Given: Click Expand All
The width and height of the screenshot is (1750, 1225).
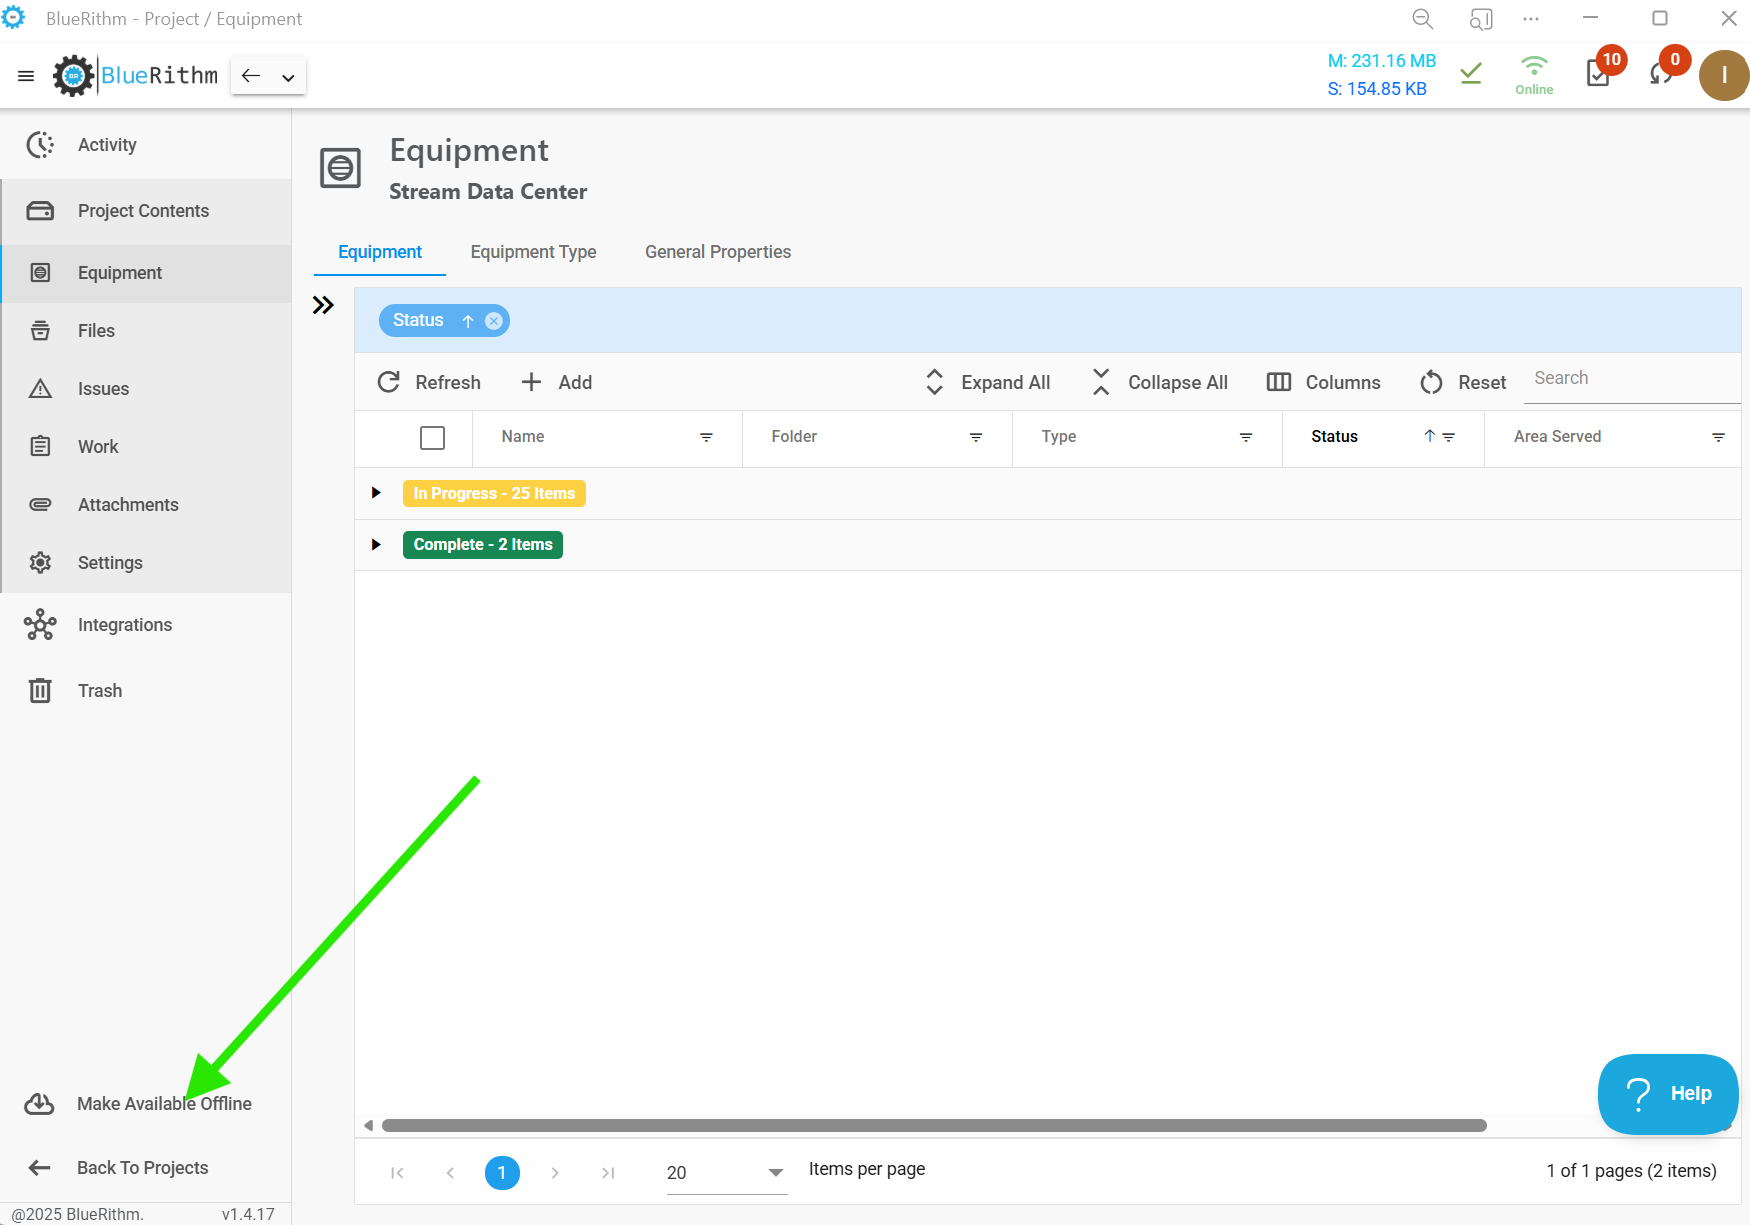Looking at the screenshot, I should click(988, 382).
